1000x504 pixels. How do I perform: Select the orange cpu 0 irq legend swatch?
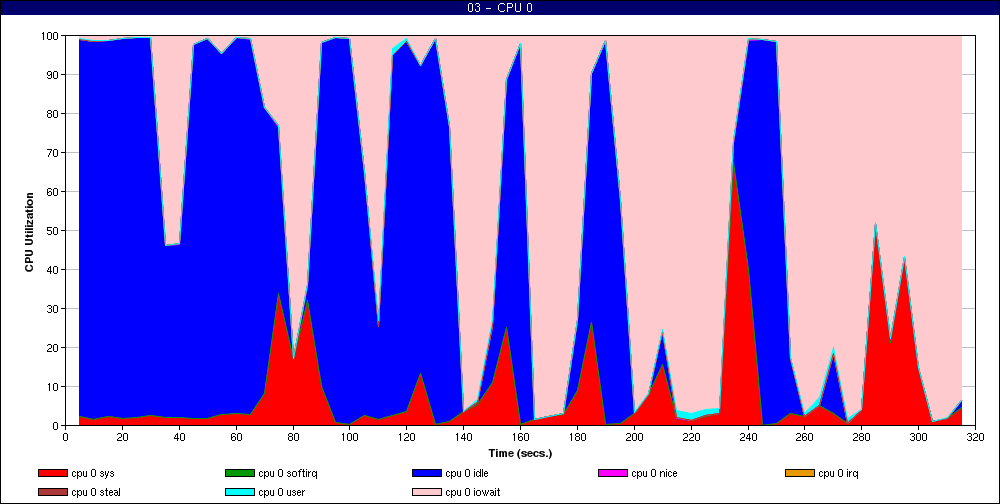click(x=800, y=472)
